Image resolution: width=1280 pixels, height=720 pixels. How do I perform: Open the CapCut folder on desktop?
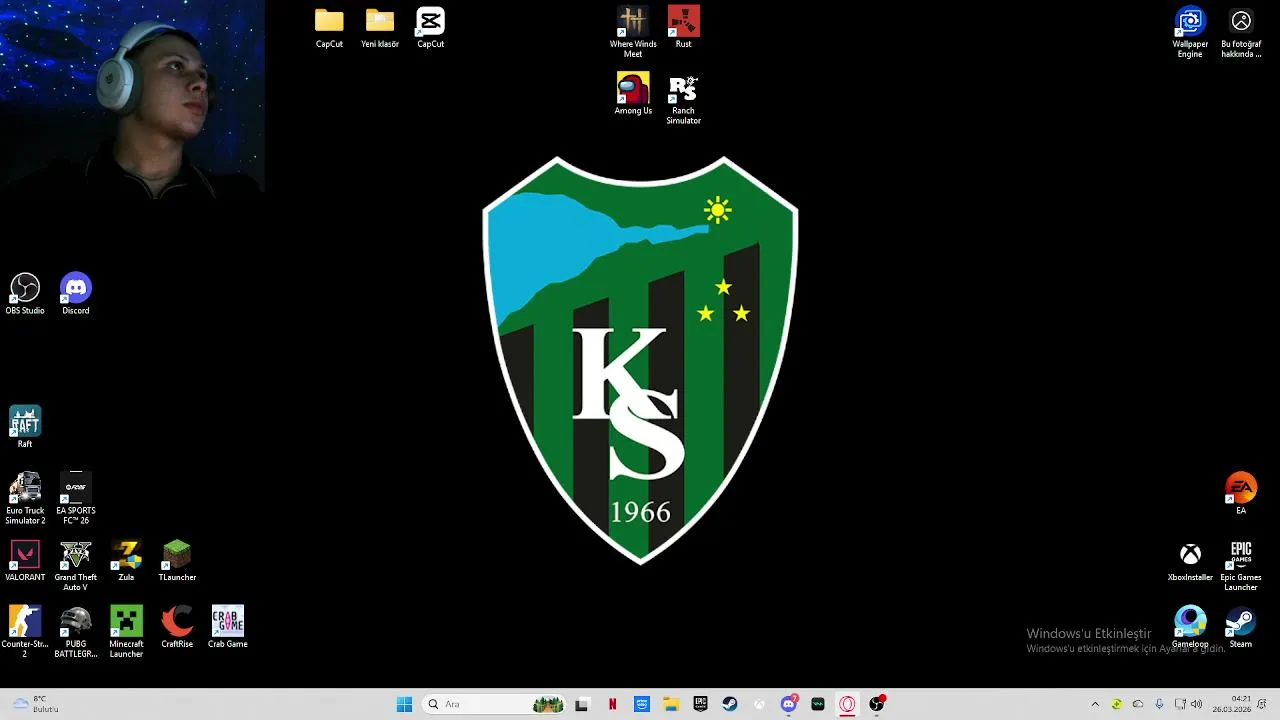329,28
